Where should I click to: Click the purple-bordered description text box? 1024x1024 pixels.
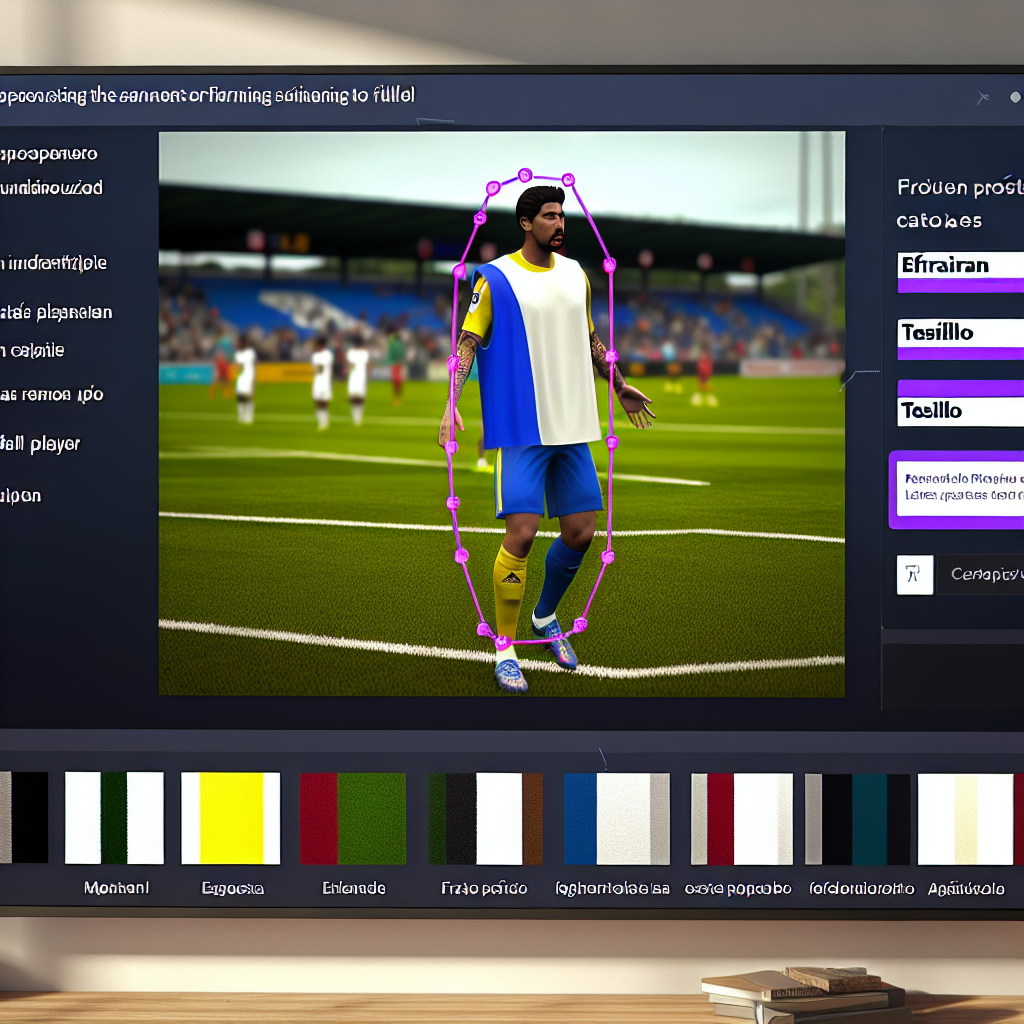pyautogui.click(x=958, y=488)
